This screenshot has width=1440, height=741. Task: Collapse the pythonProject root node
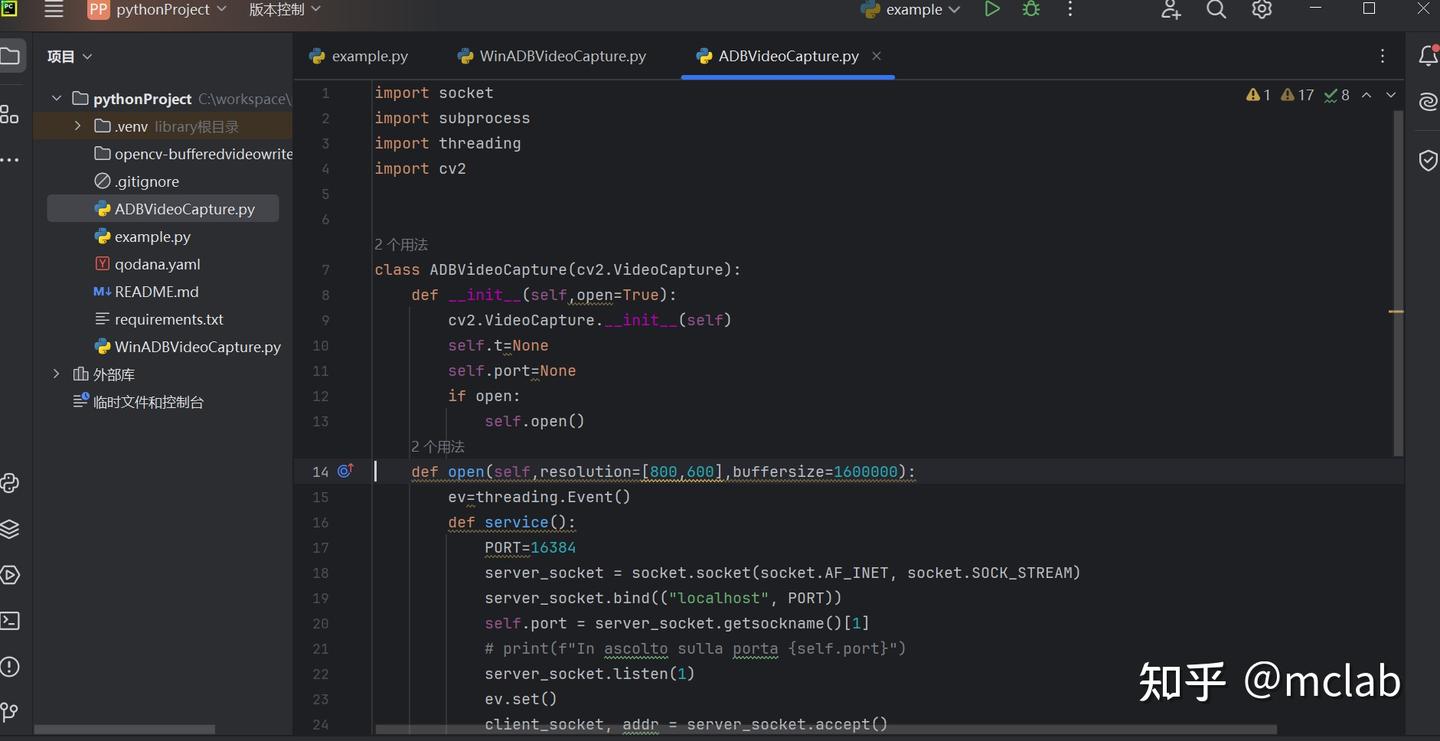click(57, 99)
